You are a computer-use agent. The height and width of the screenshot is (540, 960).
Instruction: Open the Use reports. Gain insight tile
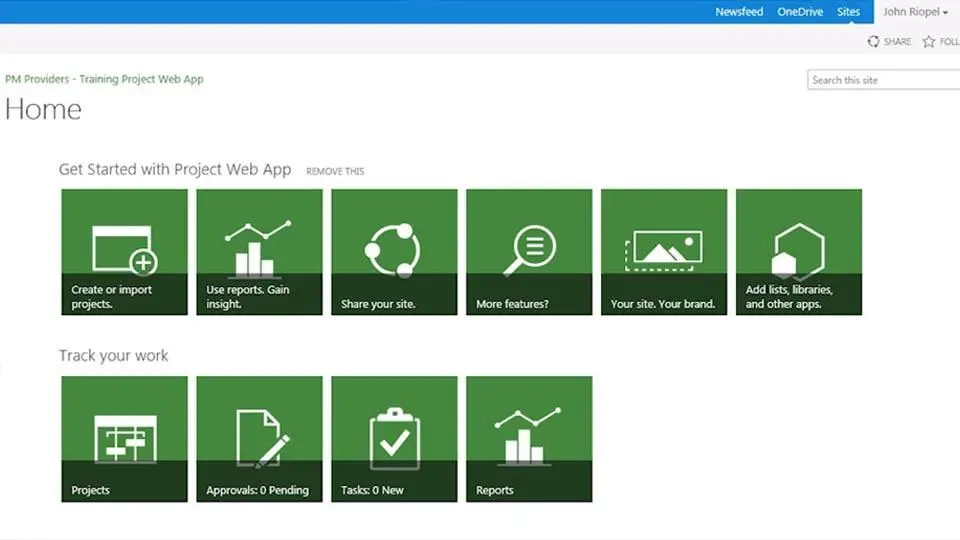(260, 252)
